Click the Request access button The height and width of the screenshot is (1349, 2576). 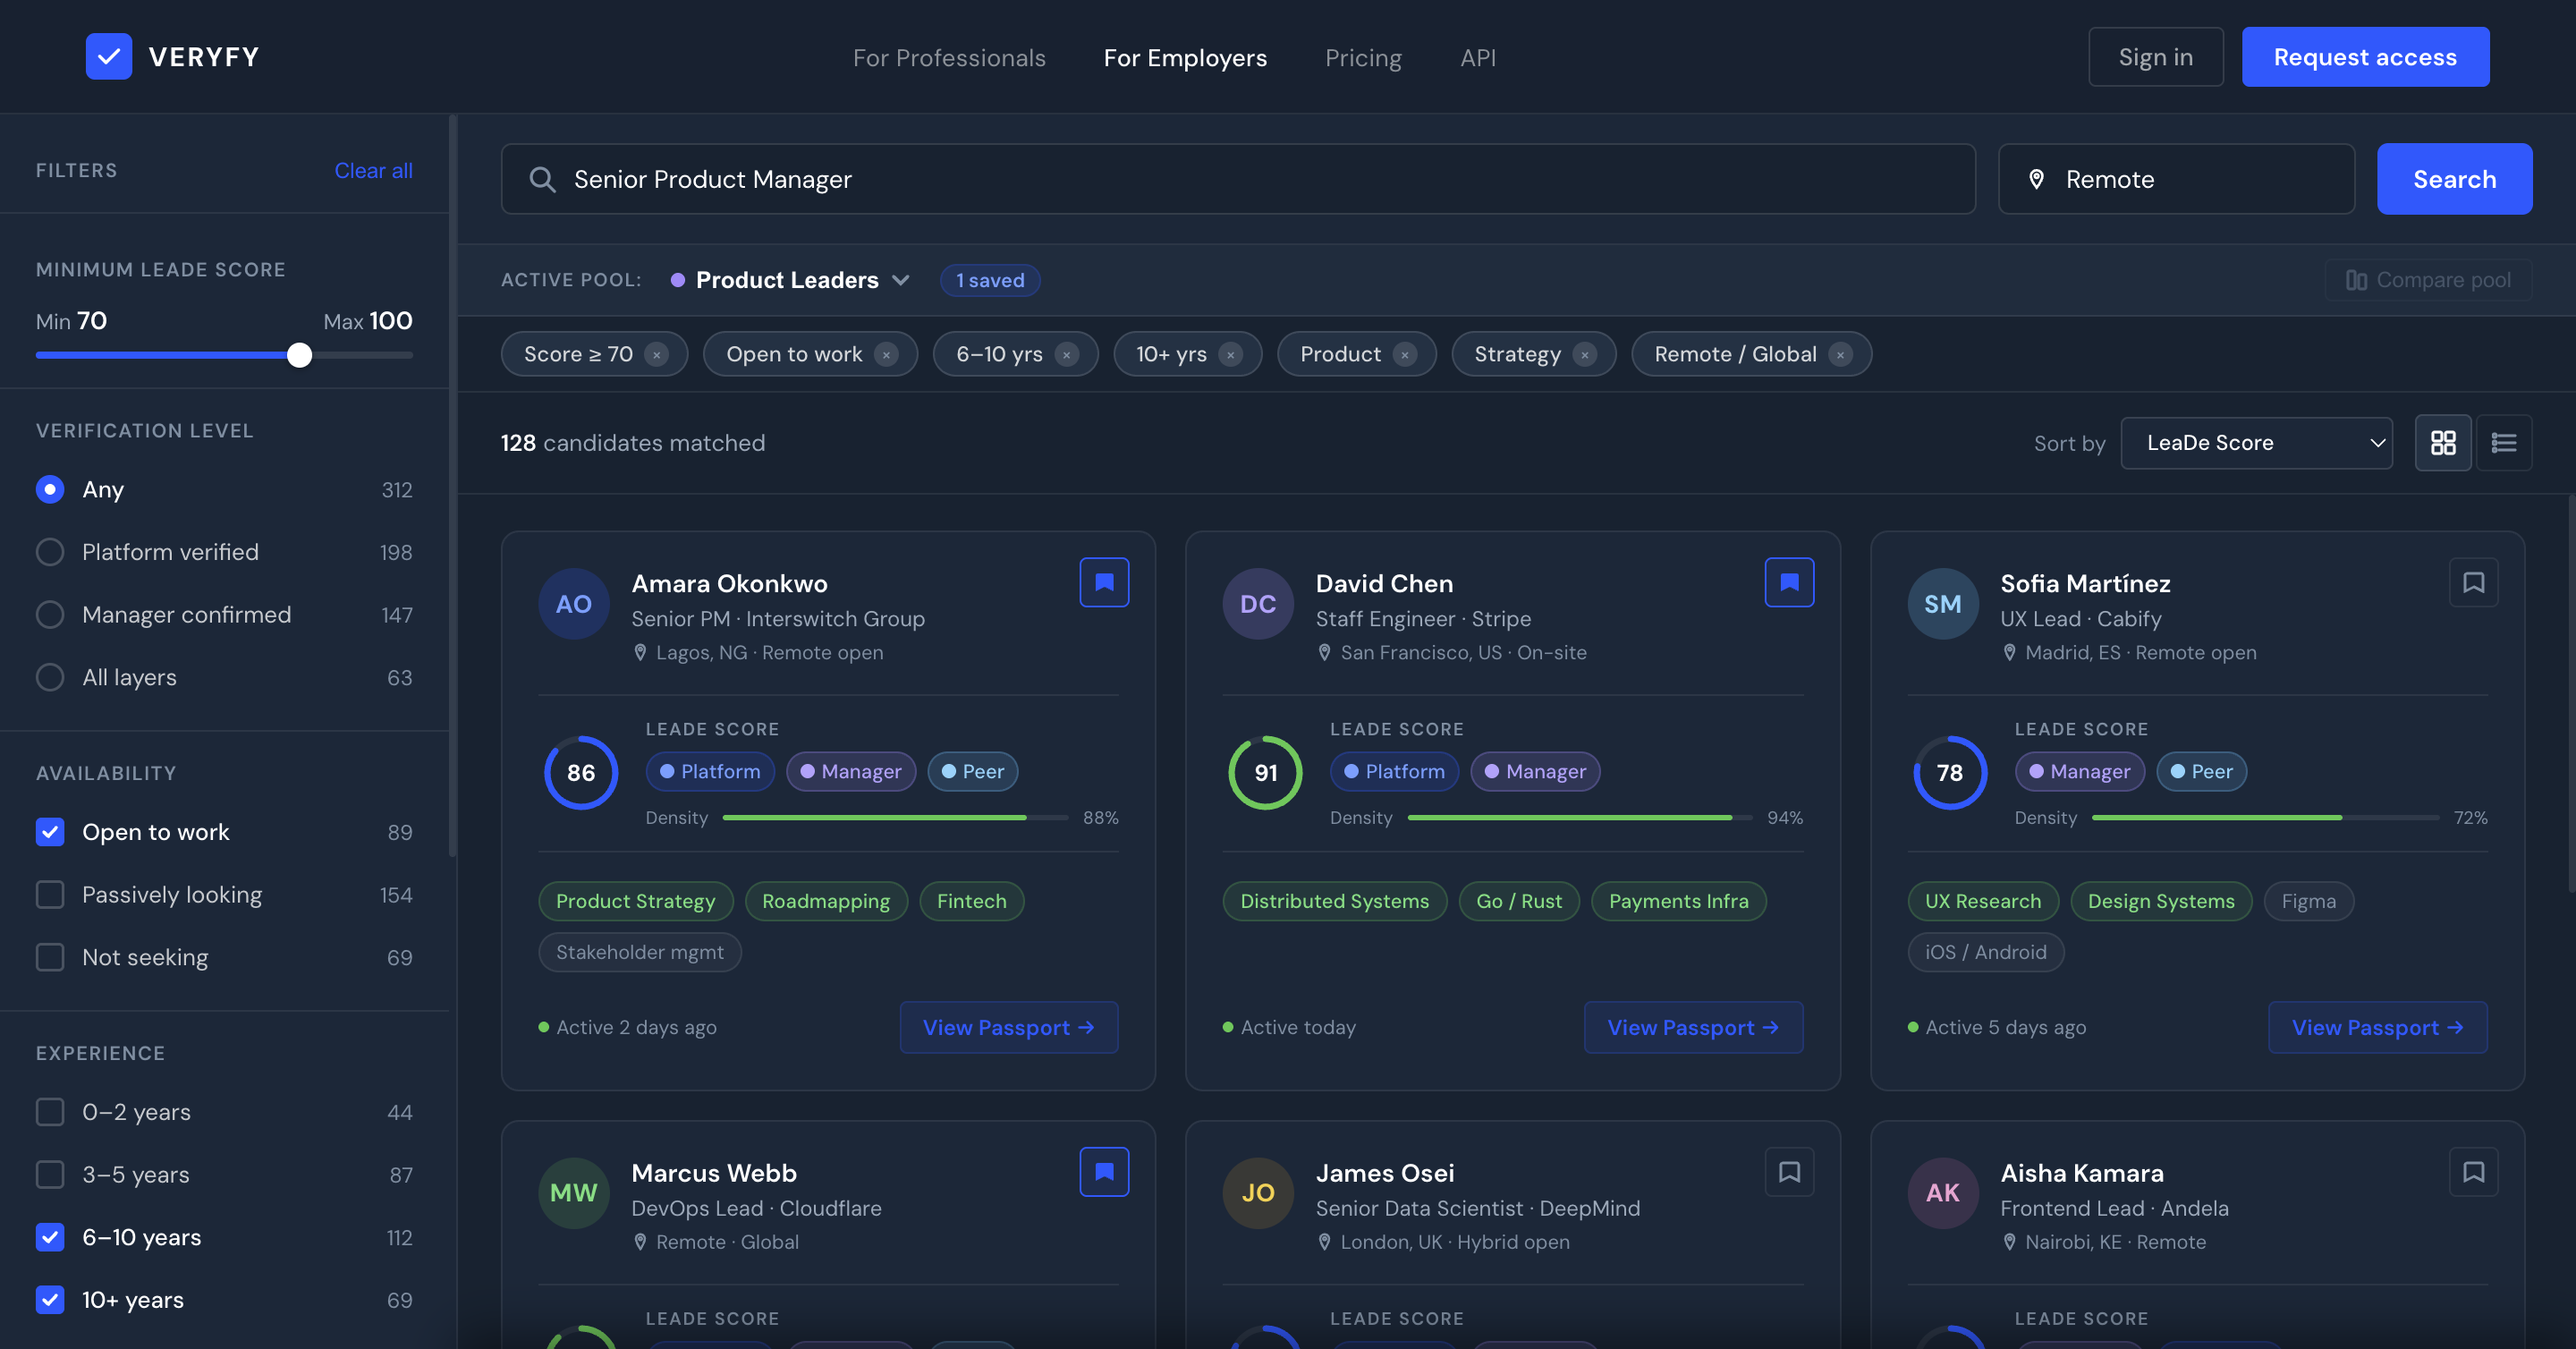pos(2365,57)
